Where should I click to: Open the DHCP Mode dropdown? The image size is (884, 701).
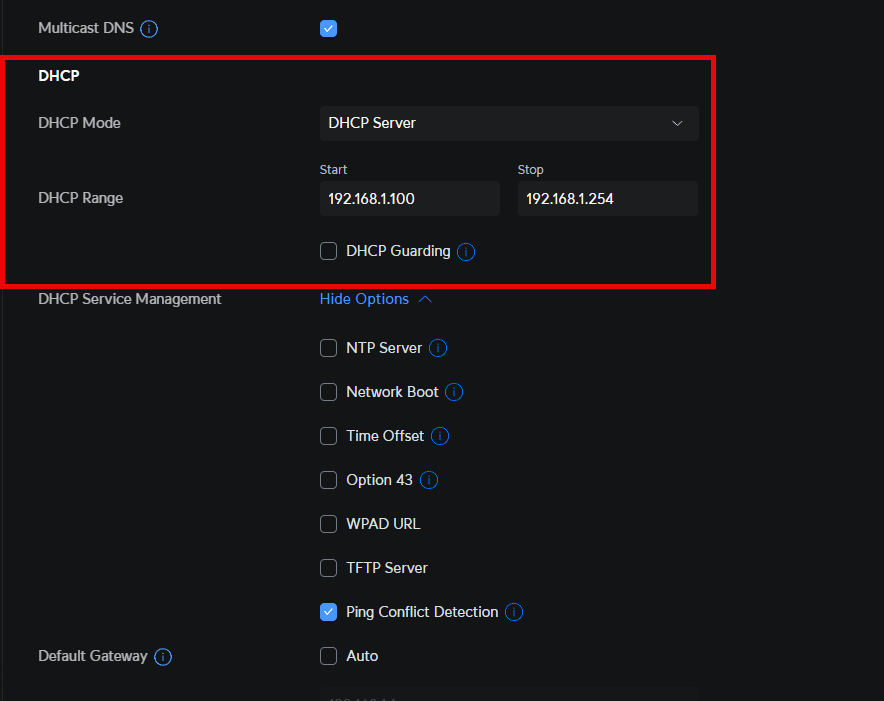(x=508, y=123)
